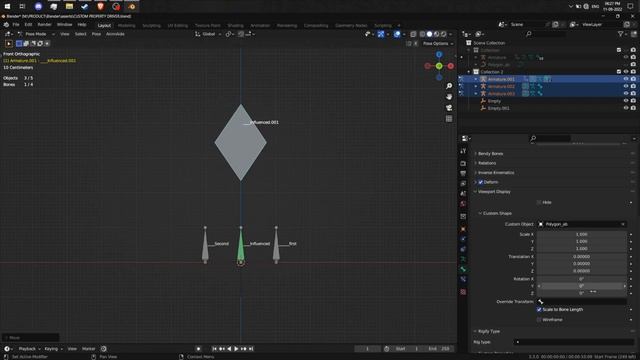
Task: Expand the Bendy Bones panel
Action: (x=490, y=154)
